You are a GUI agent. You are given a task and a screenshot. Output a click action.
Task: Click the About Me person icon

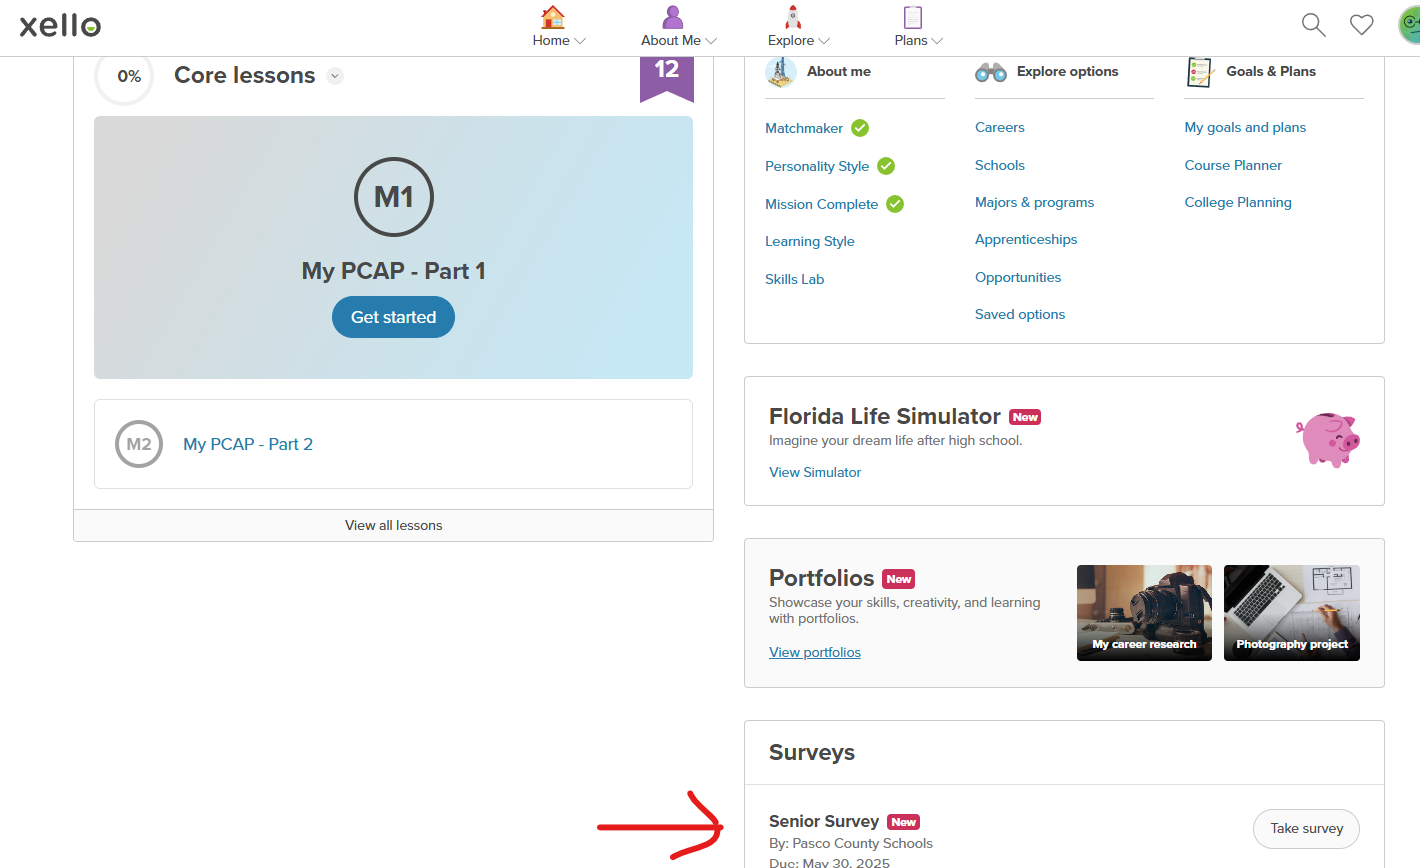[673, 17]
